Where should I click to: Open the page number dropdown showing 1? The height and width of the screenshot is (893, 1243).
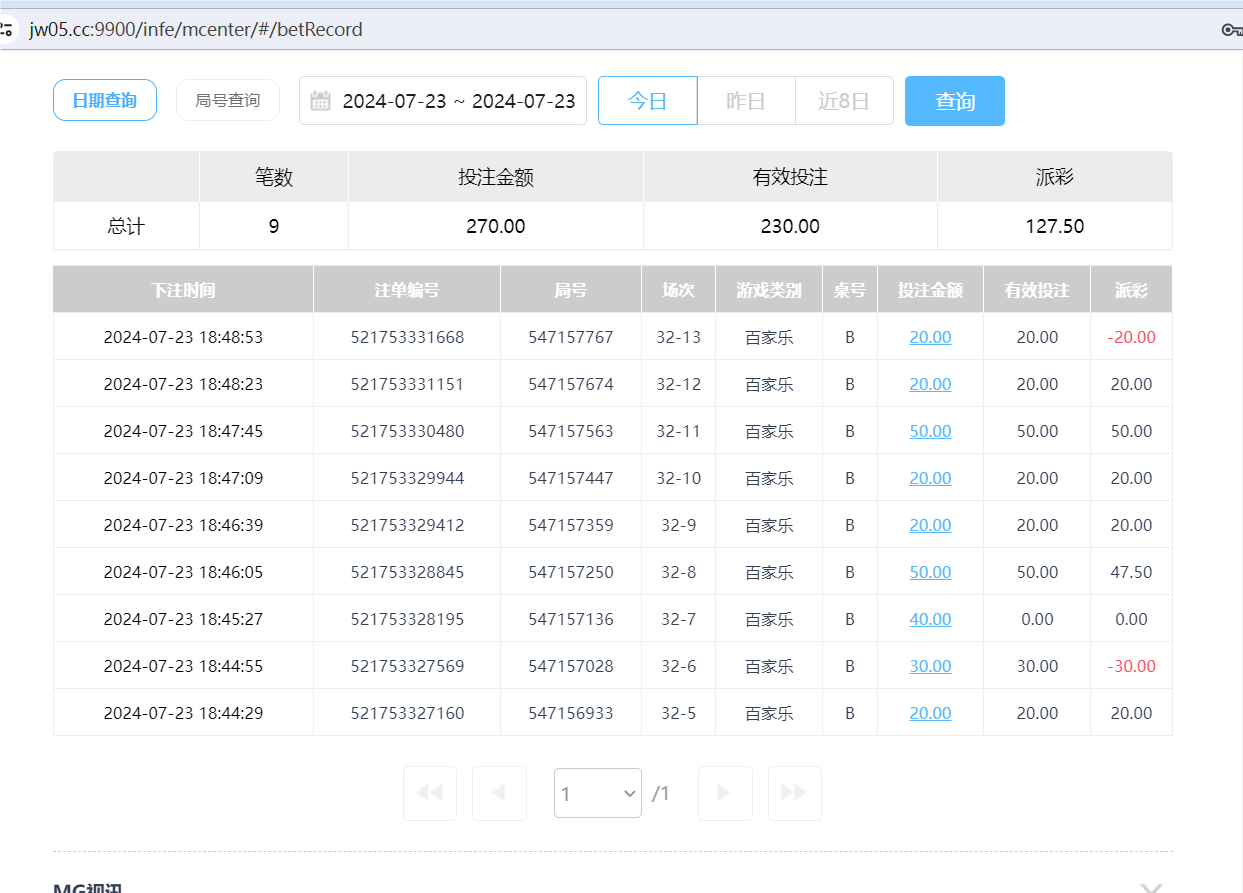point(597,792)
